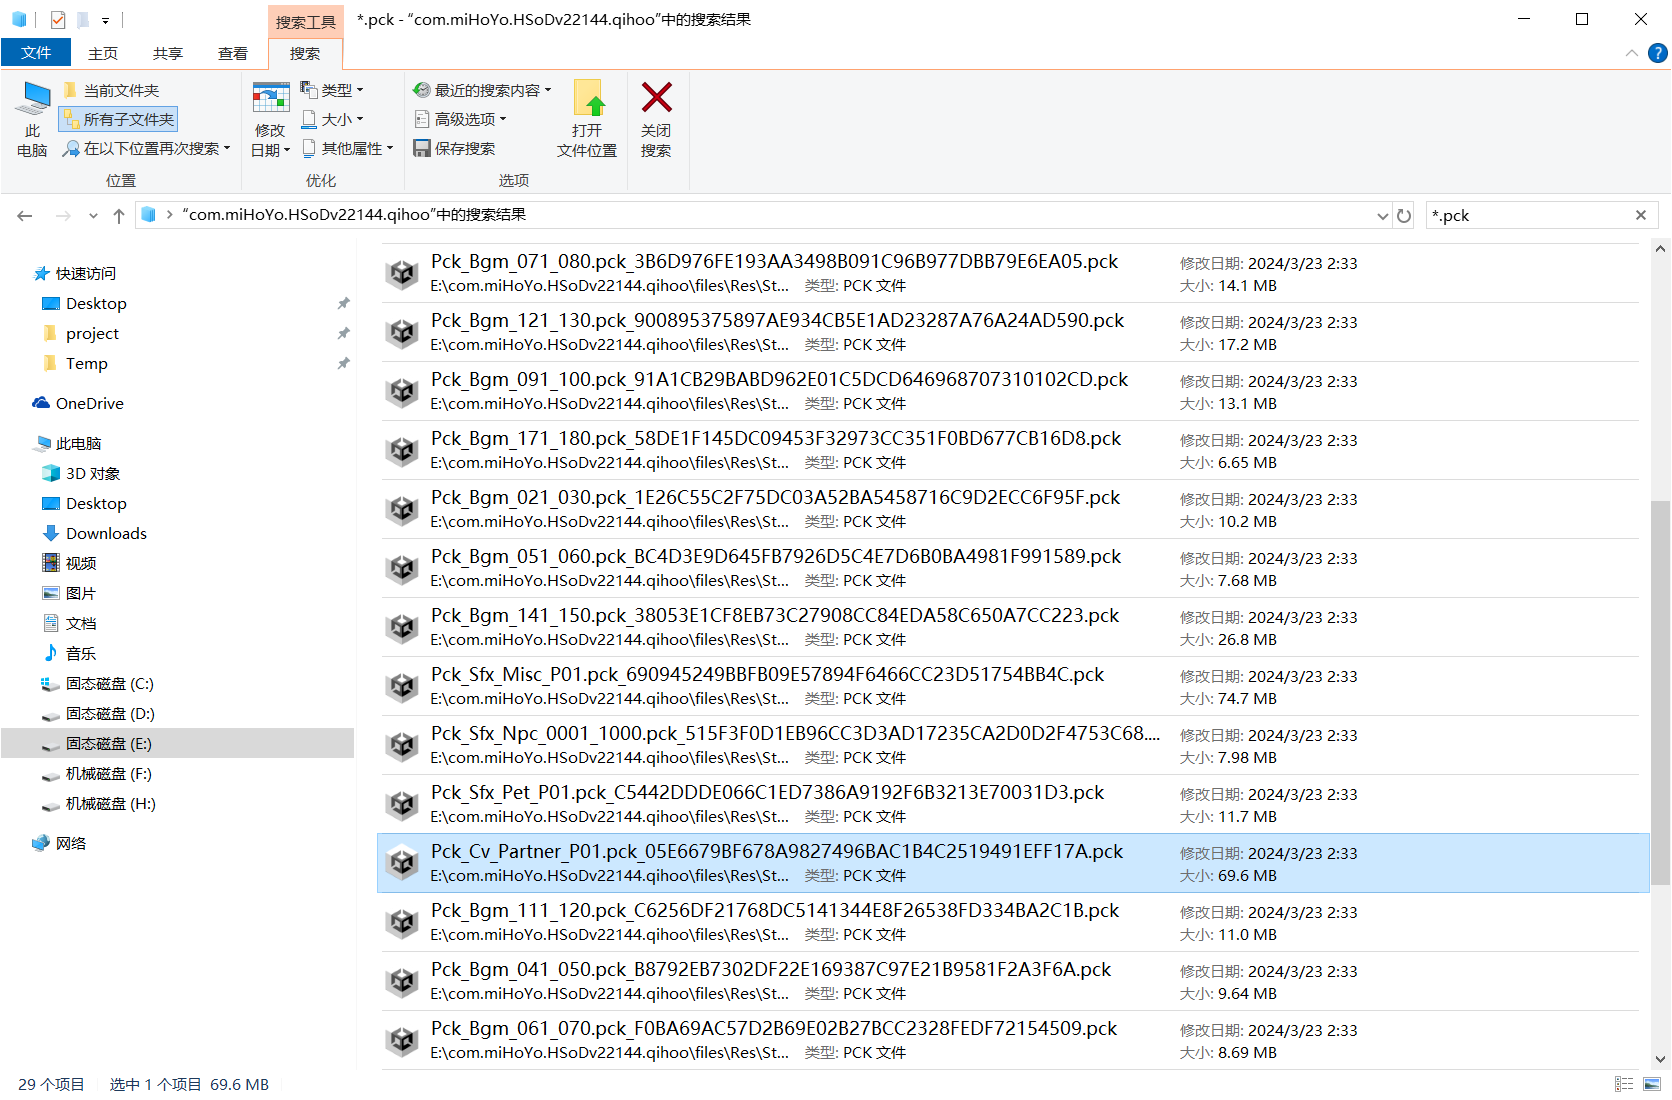Switch to details view layout toggle
Image resolution: width=1672 pixels, height=1100 pixels.
tap(1624, 1084)
